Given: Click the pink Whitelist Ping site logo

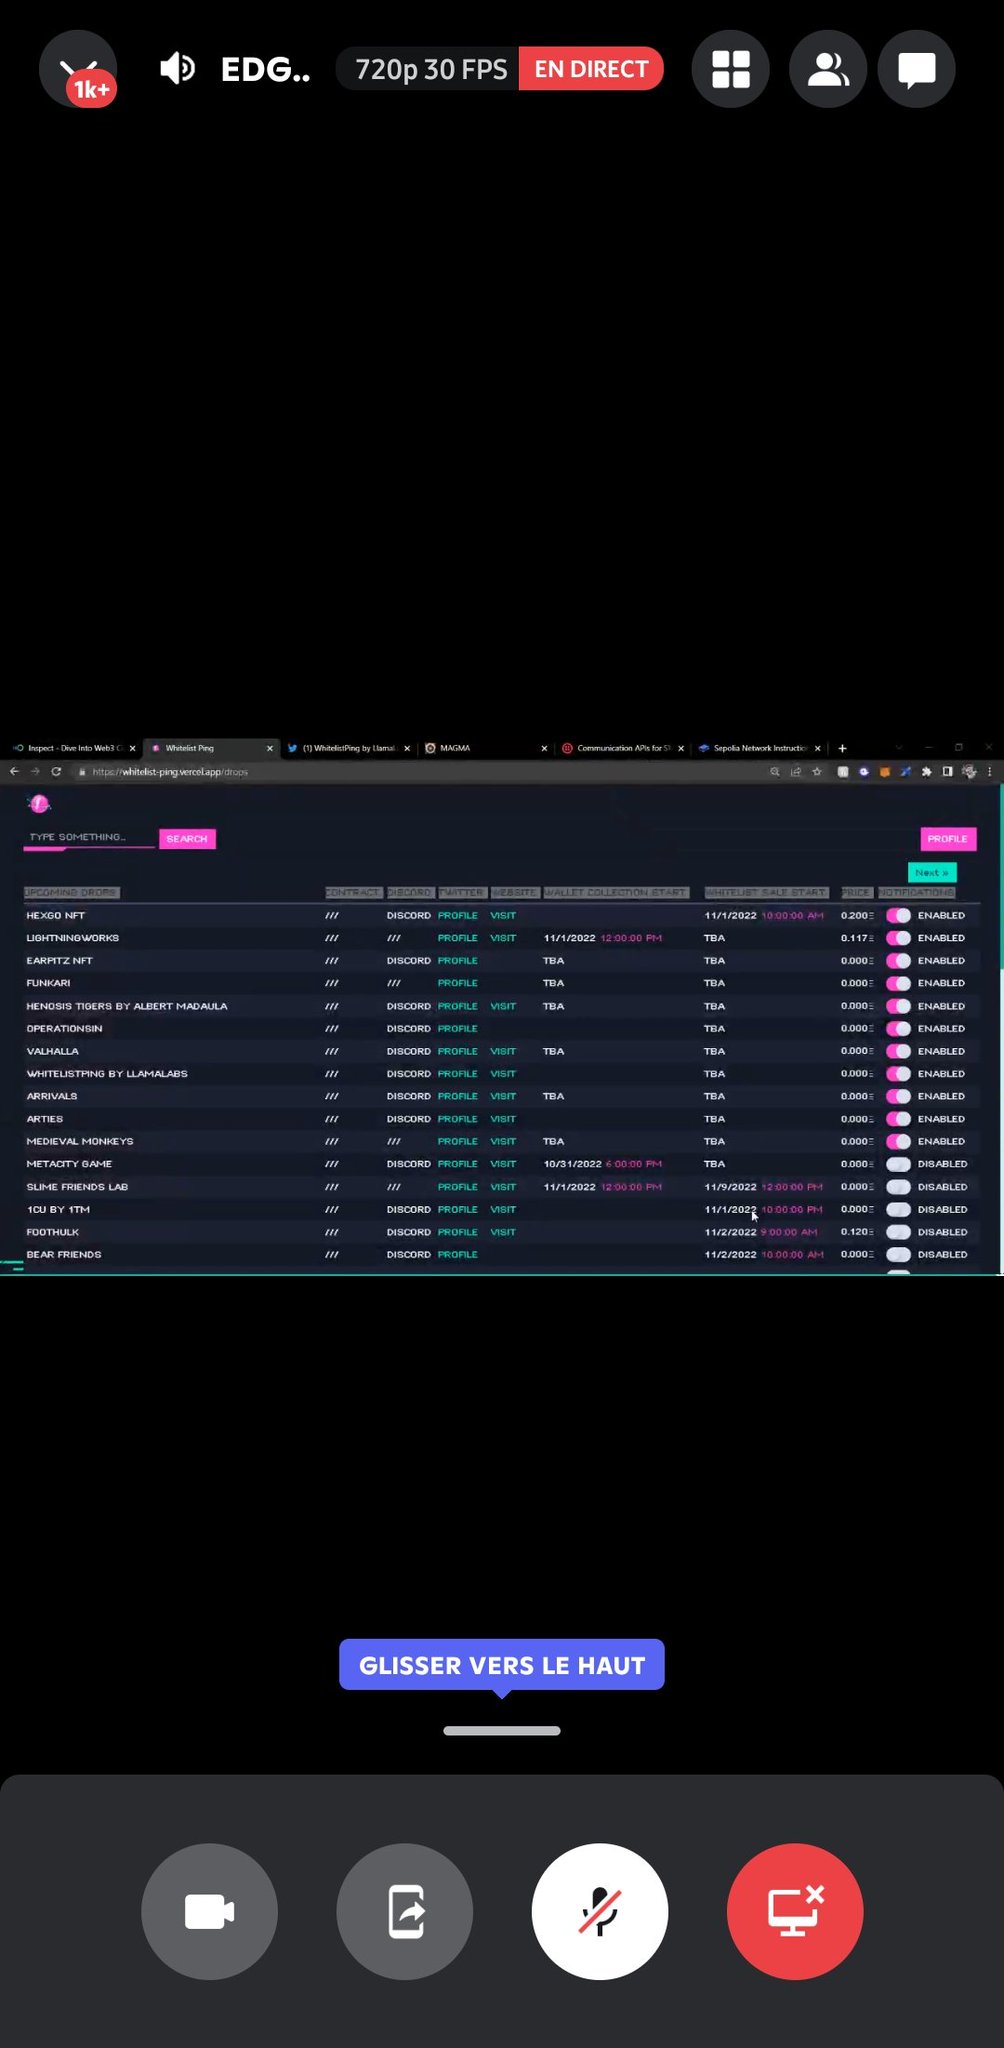Looking at the screenshot, I should [39, 803].
